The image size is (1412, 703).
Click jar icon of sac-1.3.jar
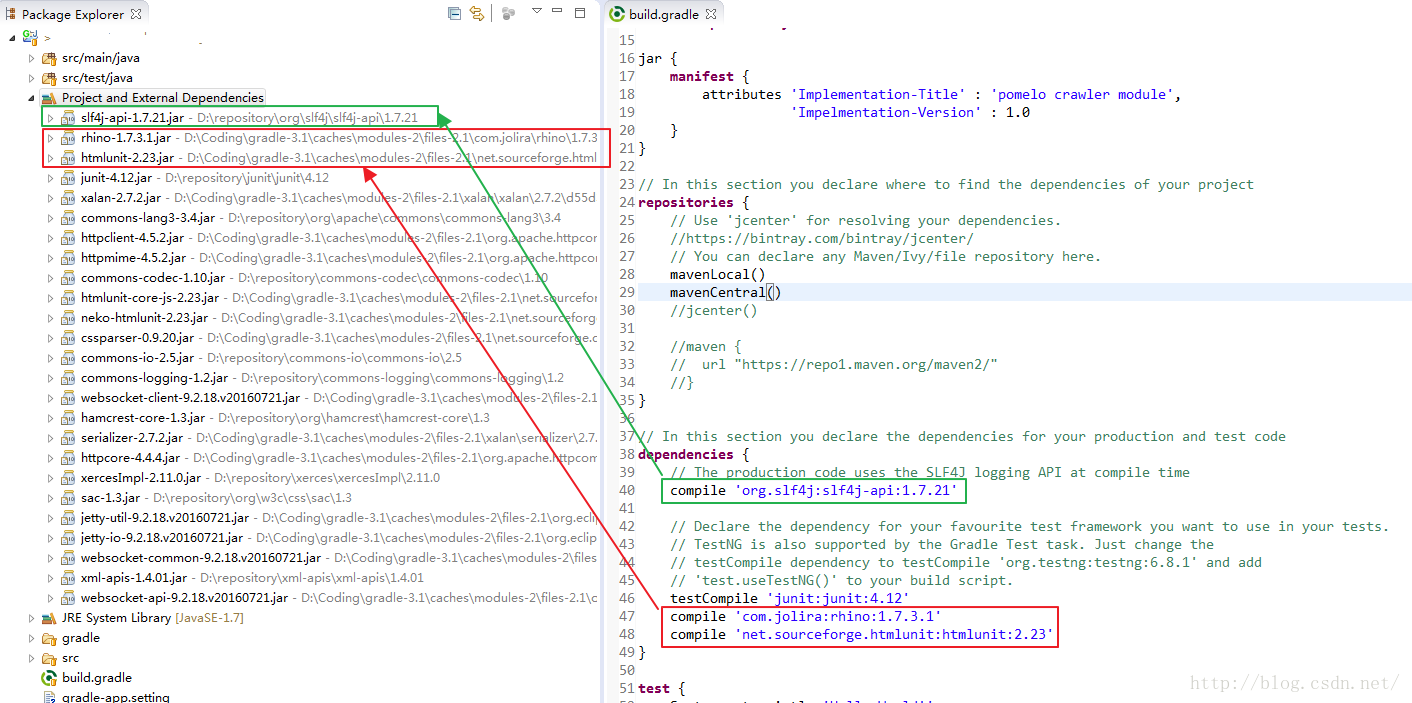click(x=68, y=498)
